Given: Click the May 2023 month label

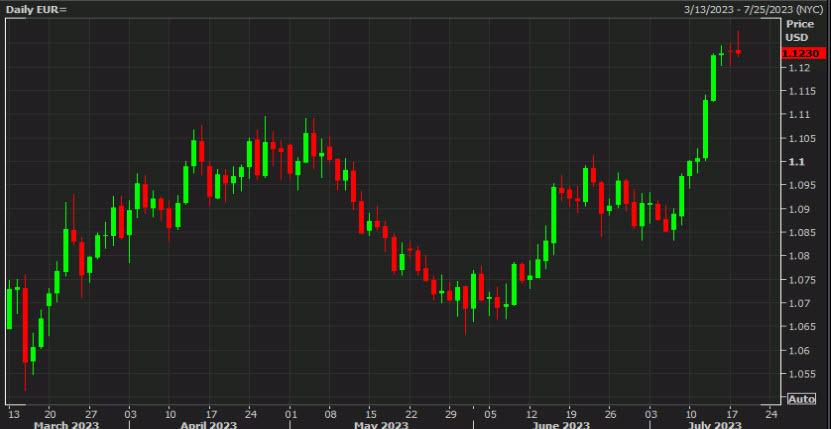Looking at the screenshot, I should (381, 425).
